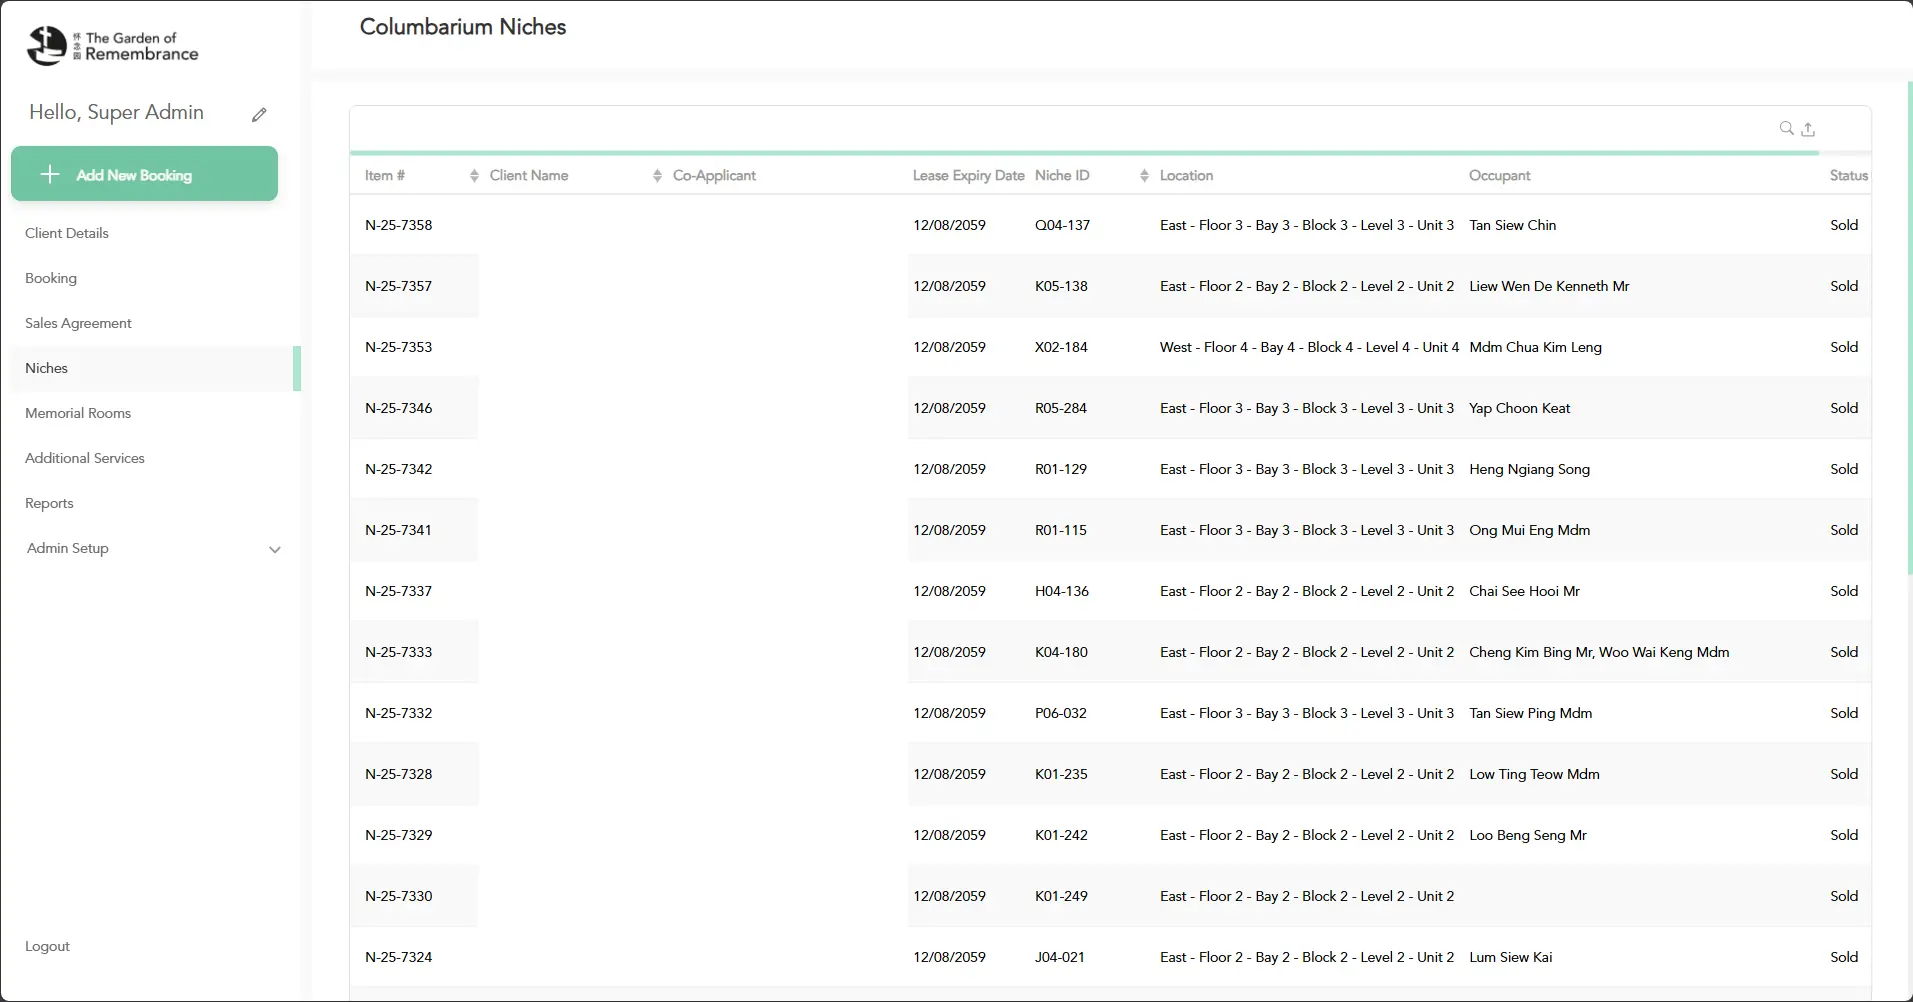Sort table by Client Name column arrows
This screenshot has width=1913, height=1002.
point(657,176)
